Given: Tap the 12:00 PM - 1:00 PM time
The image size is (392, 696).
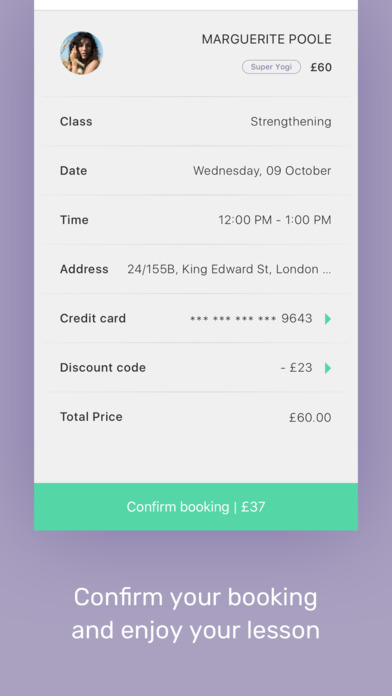Looking at the screenshot, I should point(275,220).
